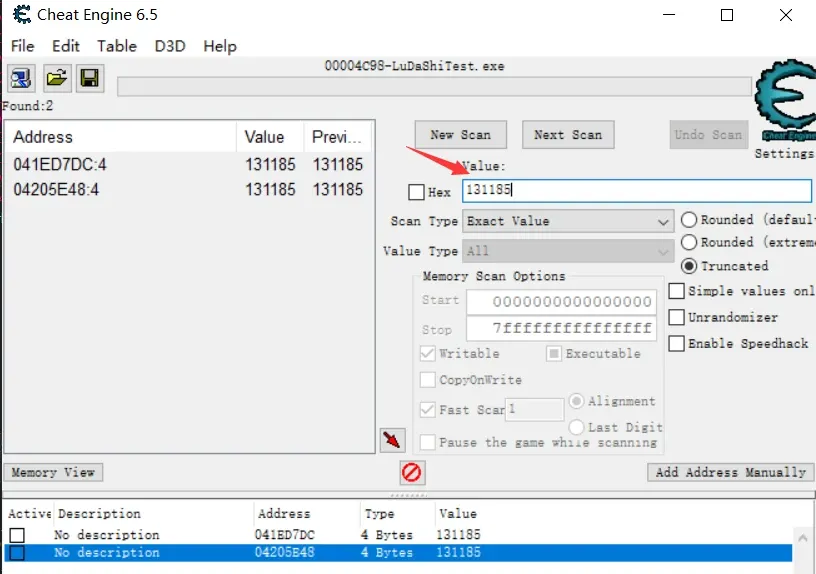This screenshot has height=574, width=816.
Task: Toggle the Executable checkbox
Action: coord(554,354)
